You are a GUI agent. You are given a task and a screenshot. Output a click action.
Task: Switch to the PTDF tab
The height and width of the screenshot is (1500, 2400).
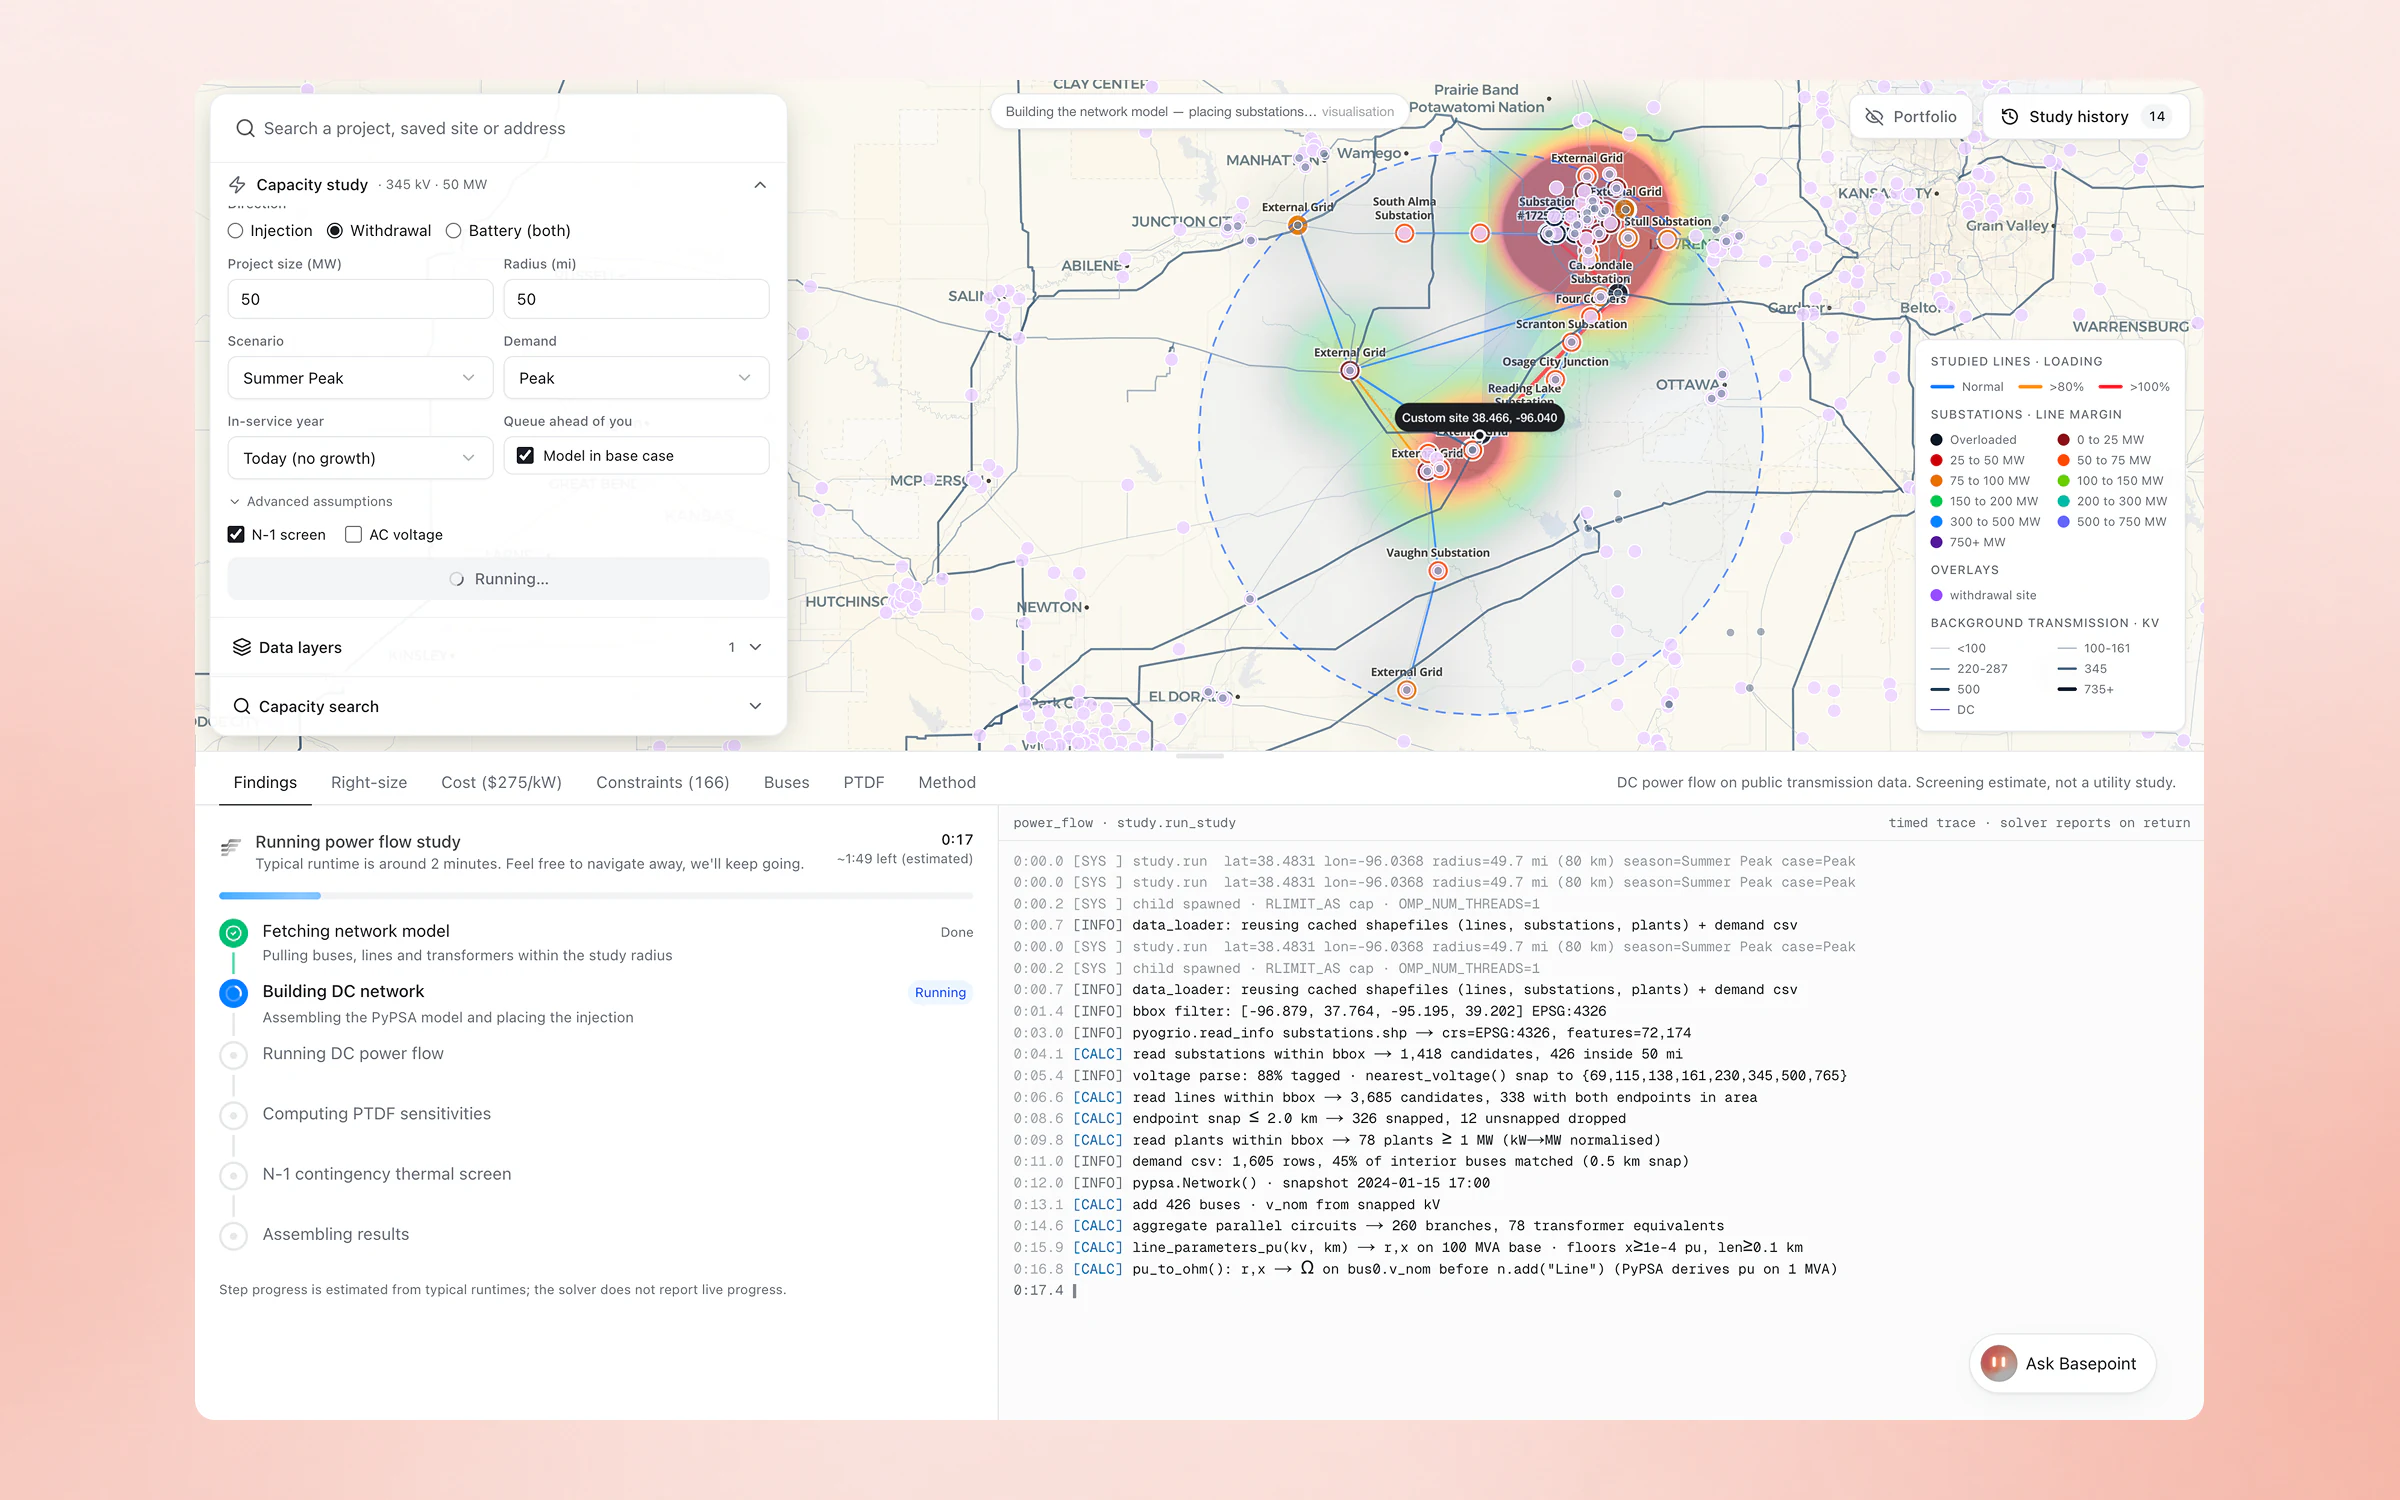point(863,782)
